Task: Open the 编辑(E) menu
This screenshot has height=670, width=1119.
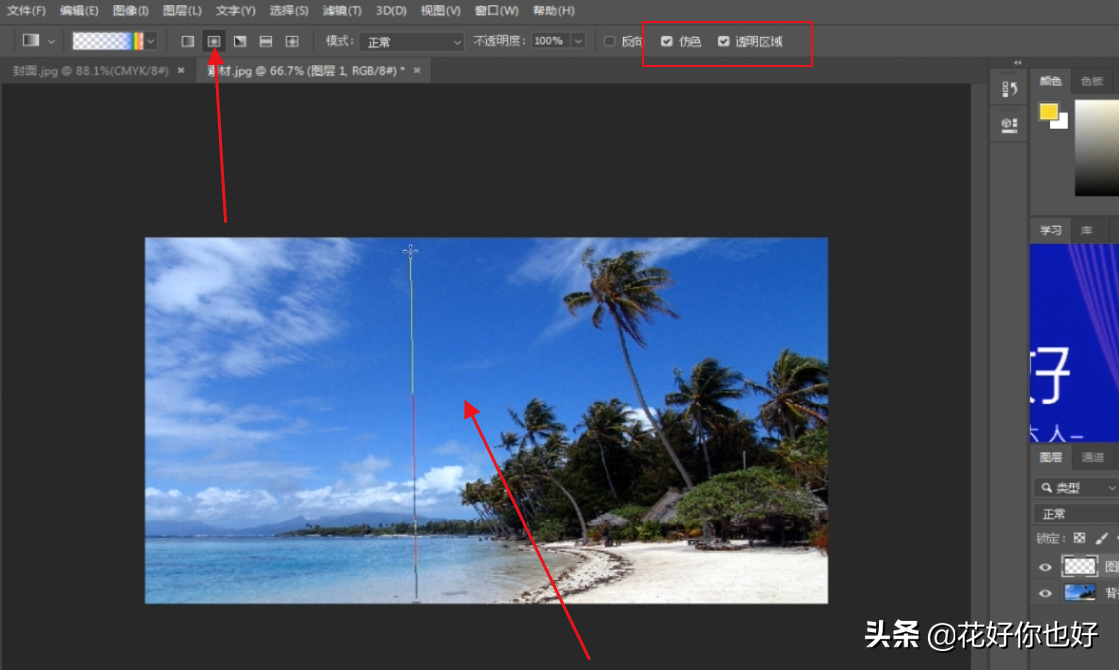Action: 79,11
